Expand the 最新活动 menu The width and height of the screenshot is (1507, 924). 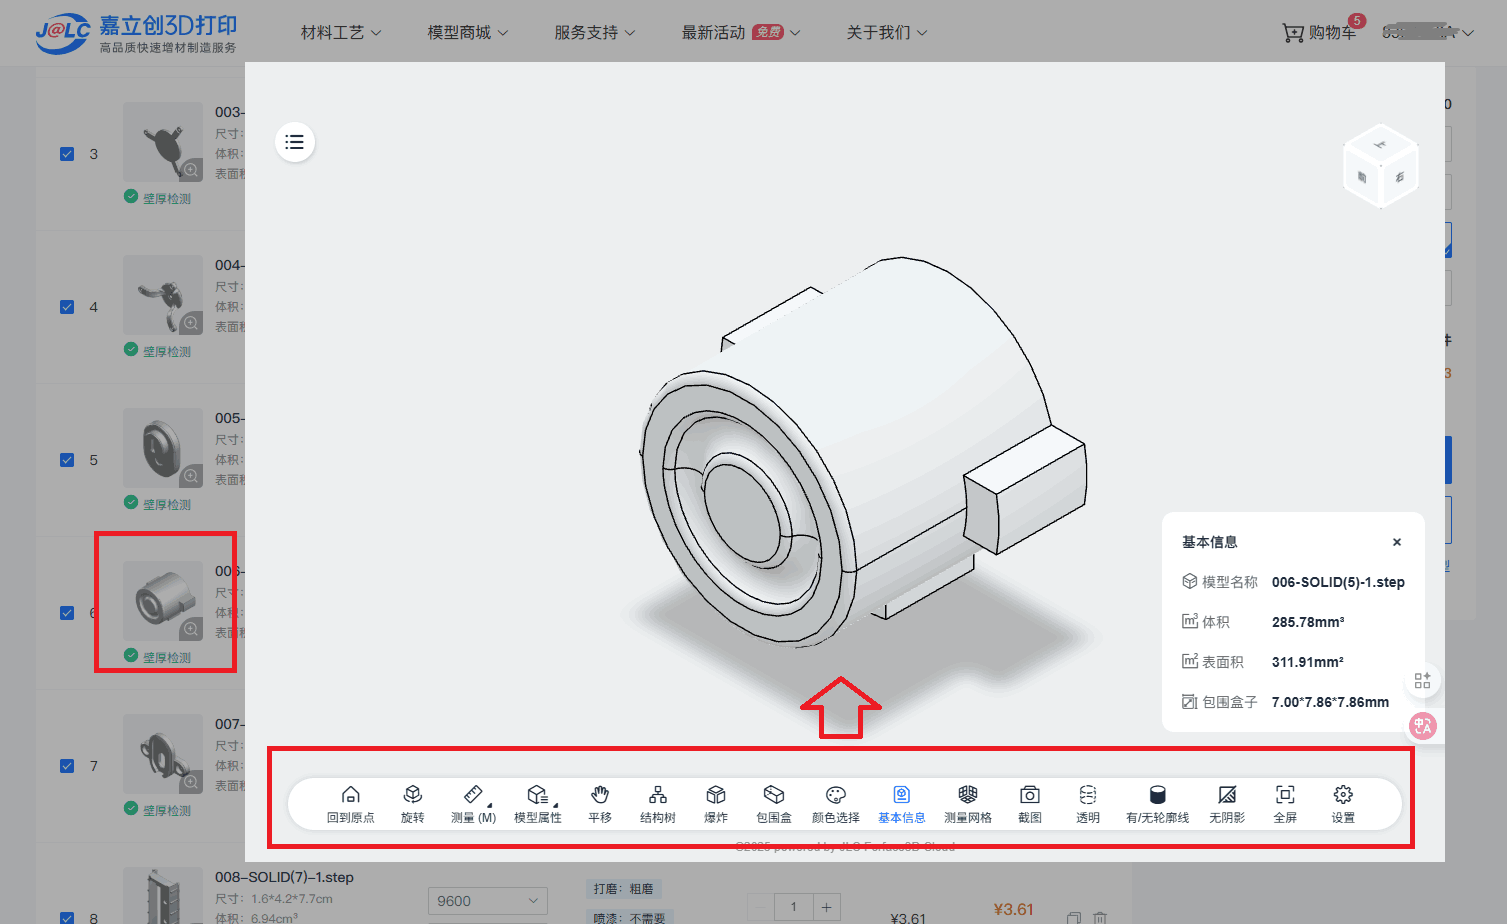[x=741, y=32]
